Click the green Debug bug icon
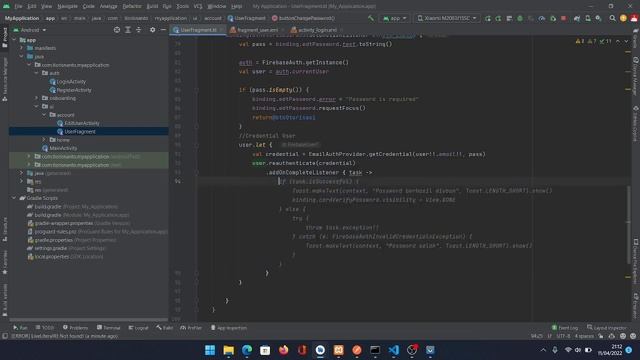This screenshot has width=640, height=360. tap(520, 18)
